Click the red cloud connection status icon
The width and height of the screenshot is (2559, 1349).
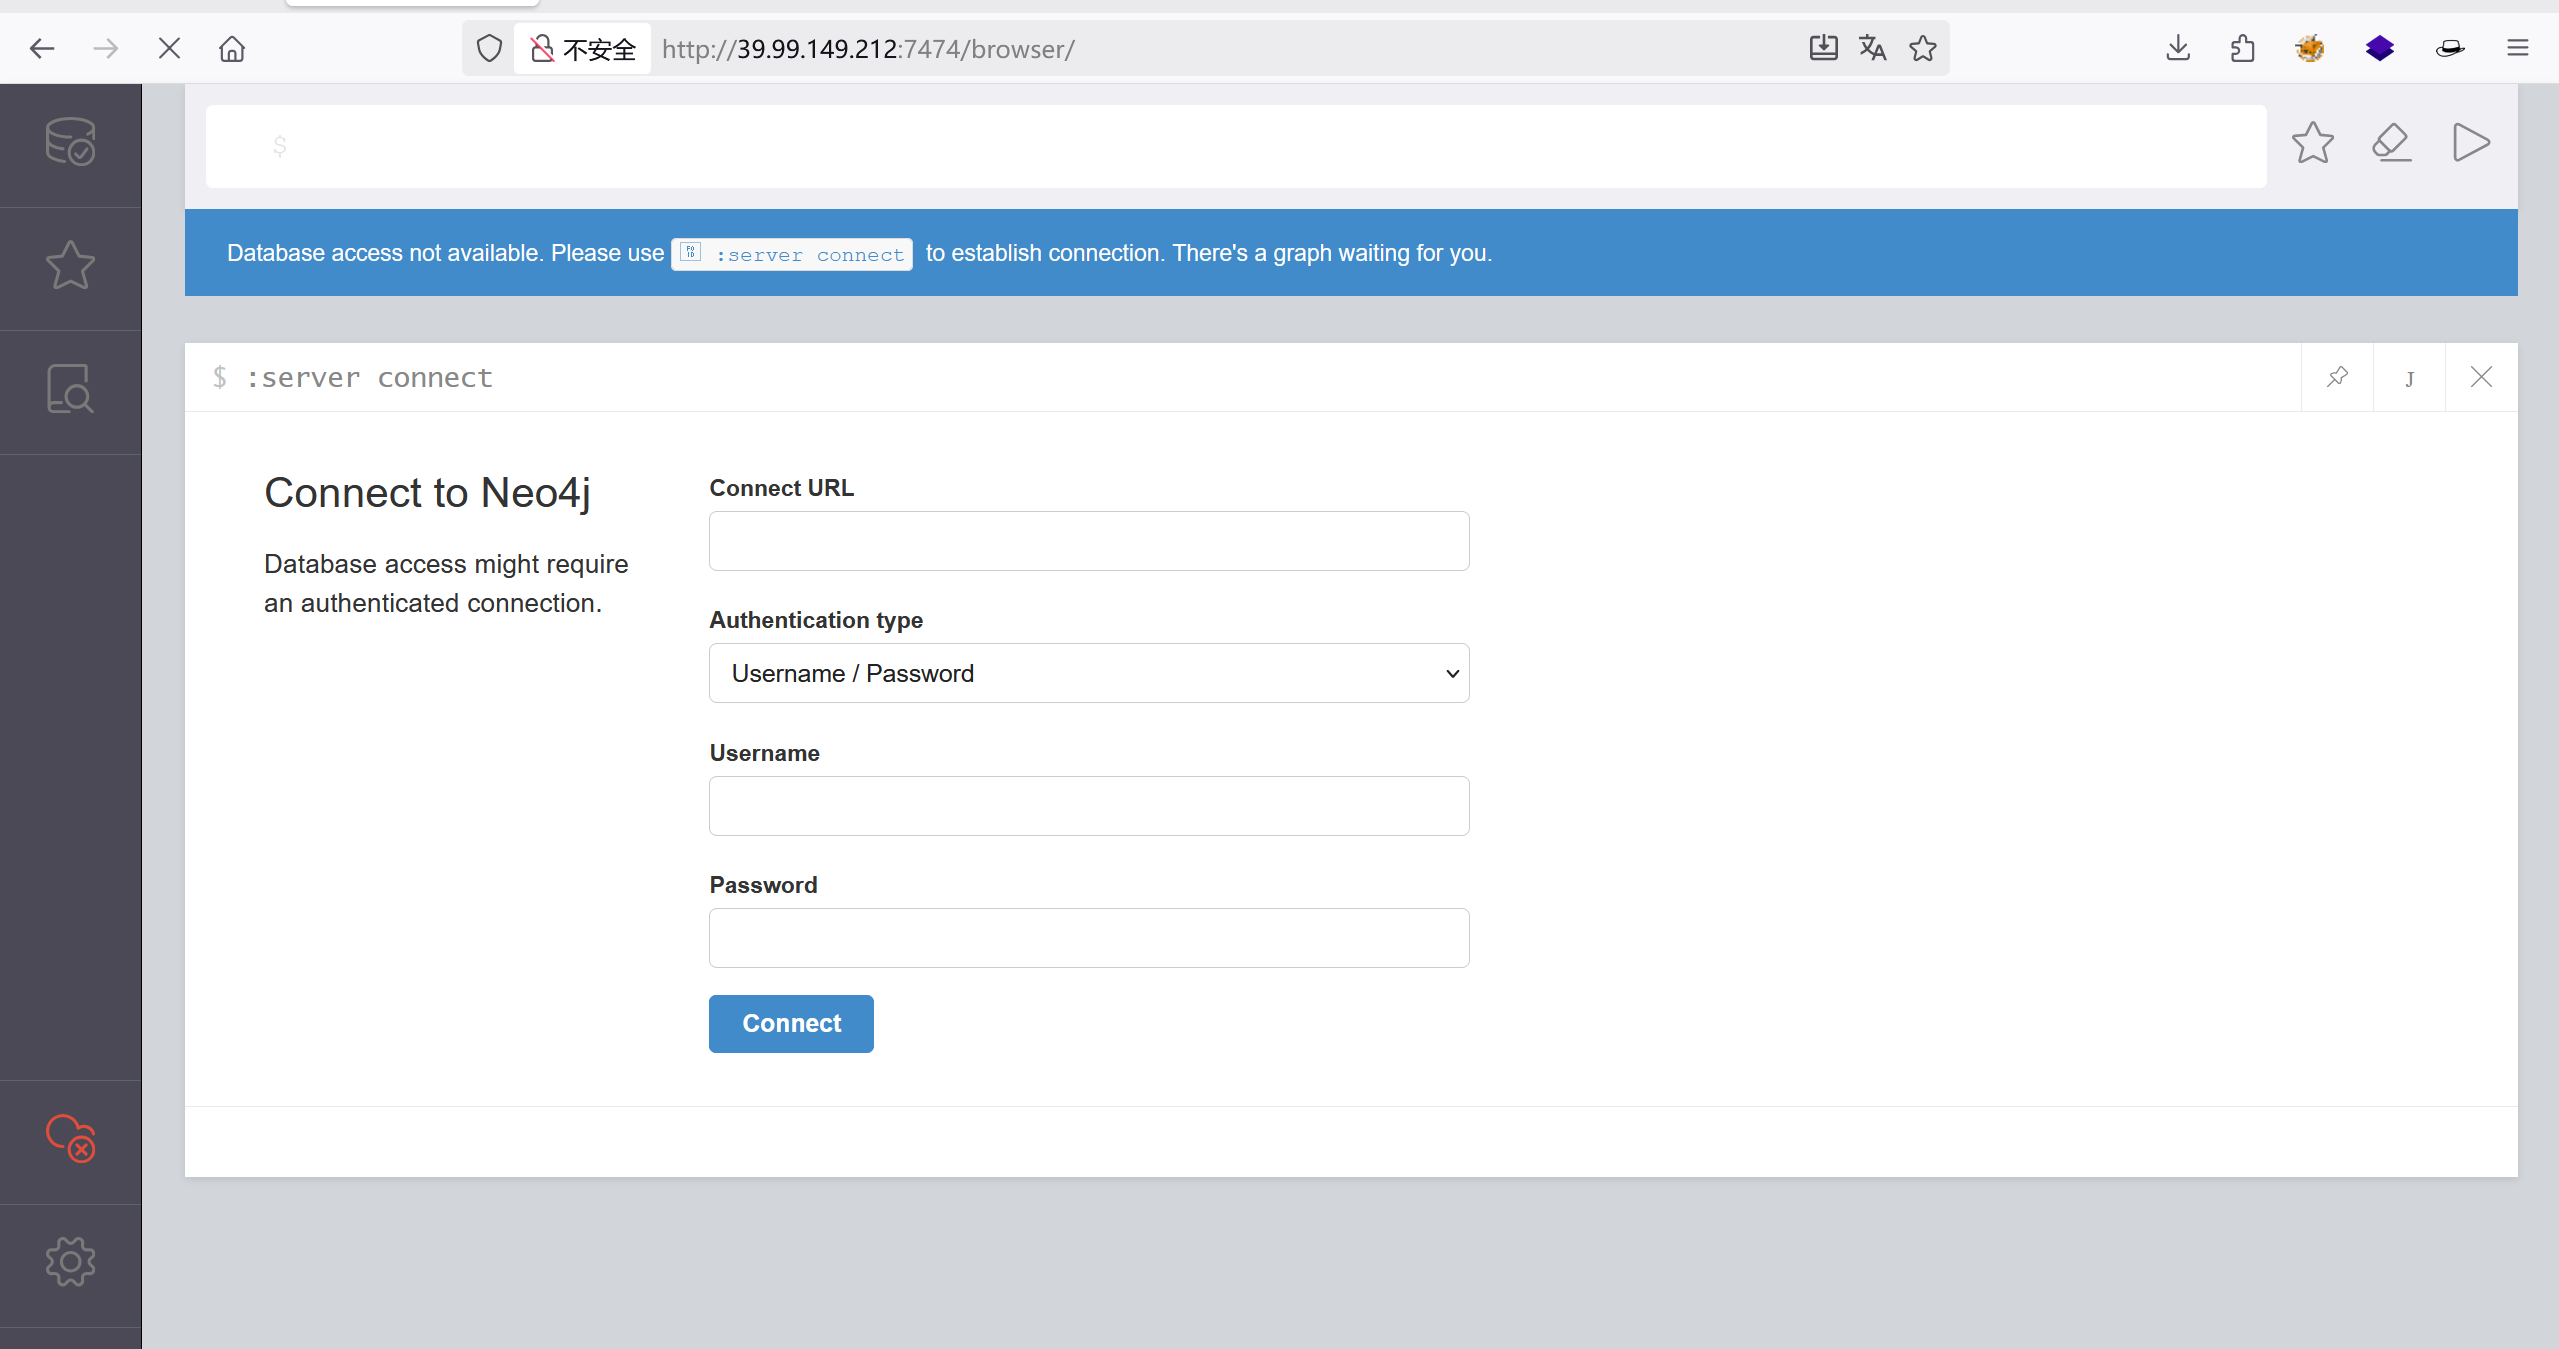click(x=70, y=1138)
